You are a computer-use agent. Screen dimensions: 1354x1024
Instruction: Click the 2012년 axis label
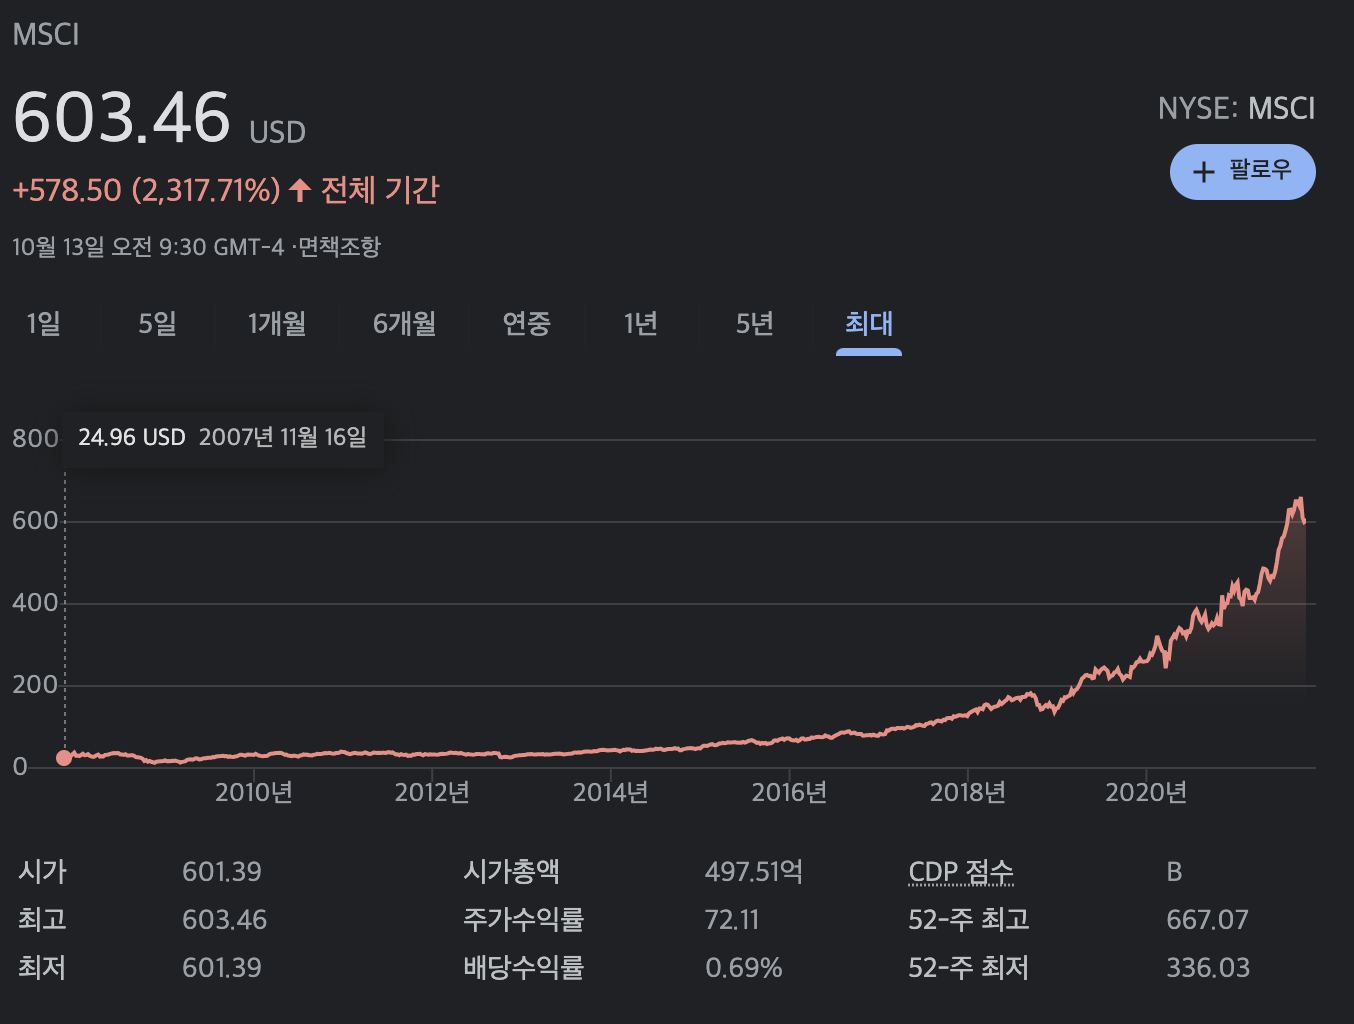tap(432, 793)
